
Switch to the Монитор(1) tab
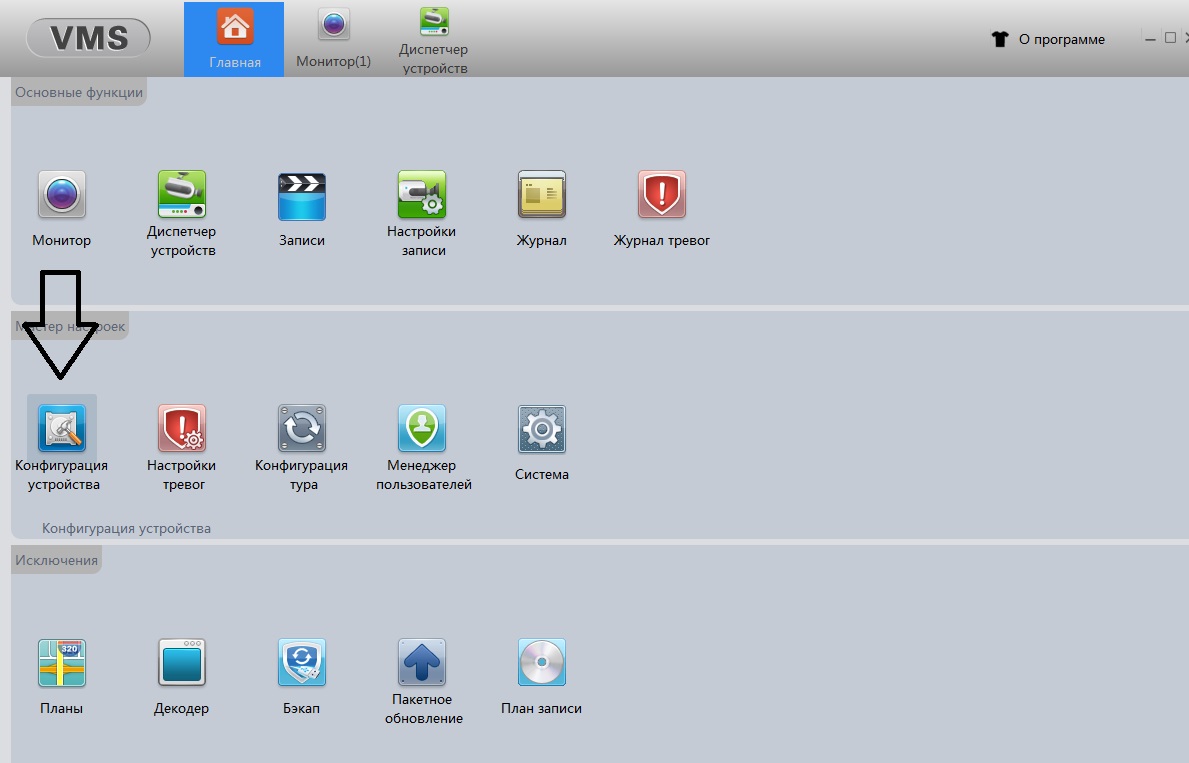click(x=333, y=39)
